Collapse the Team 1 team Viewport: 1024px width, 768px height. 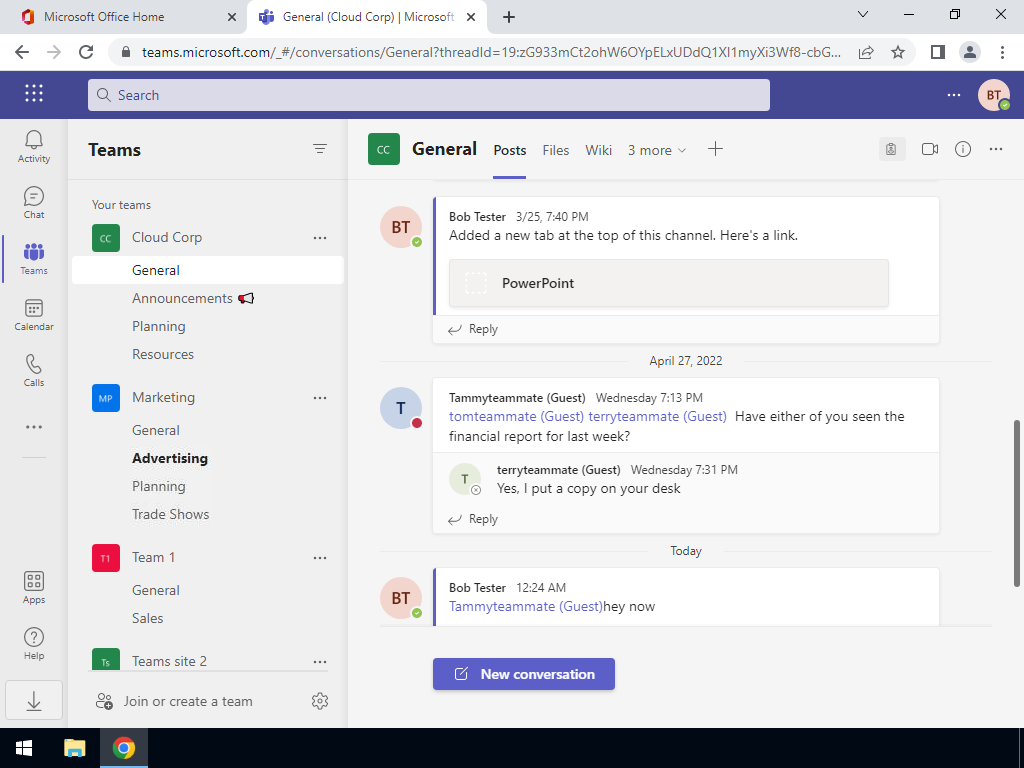tap(153, 558)
